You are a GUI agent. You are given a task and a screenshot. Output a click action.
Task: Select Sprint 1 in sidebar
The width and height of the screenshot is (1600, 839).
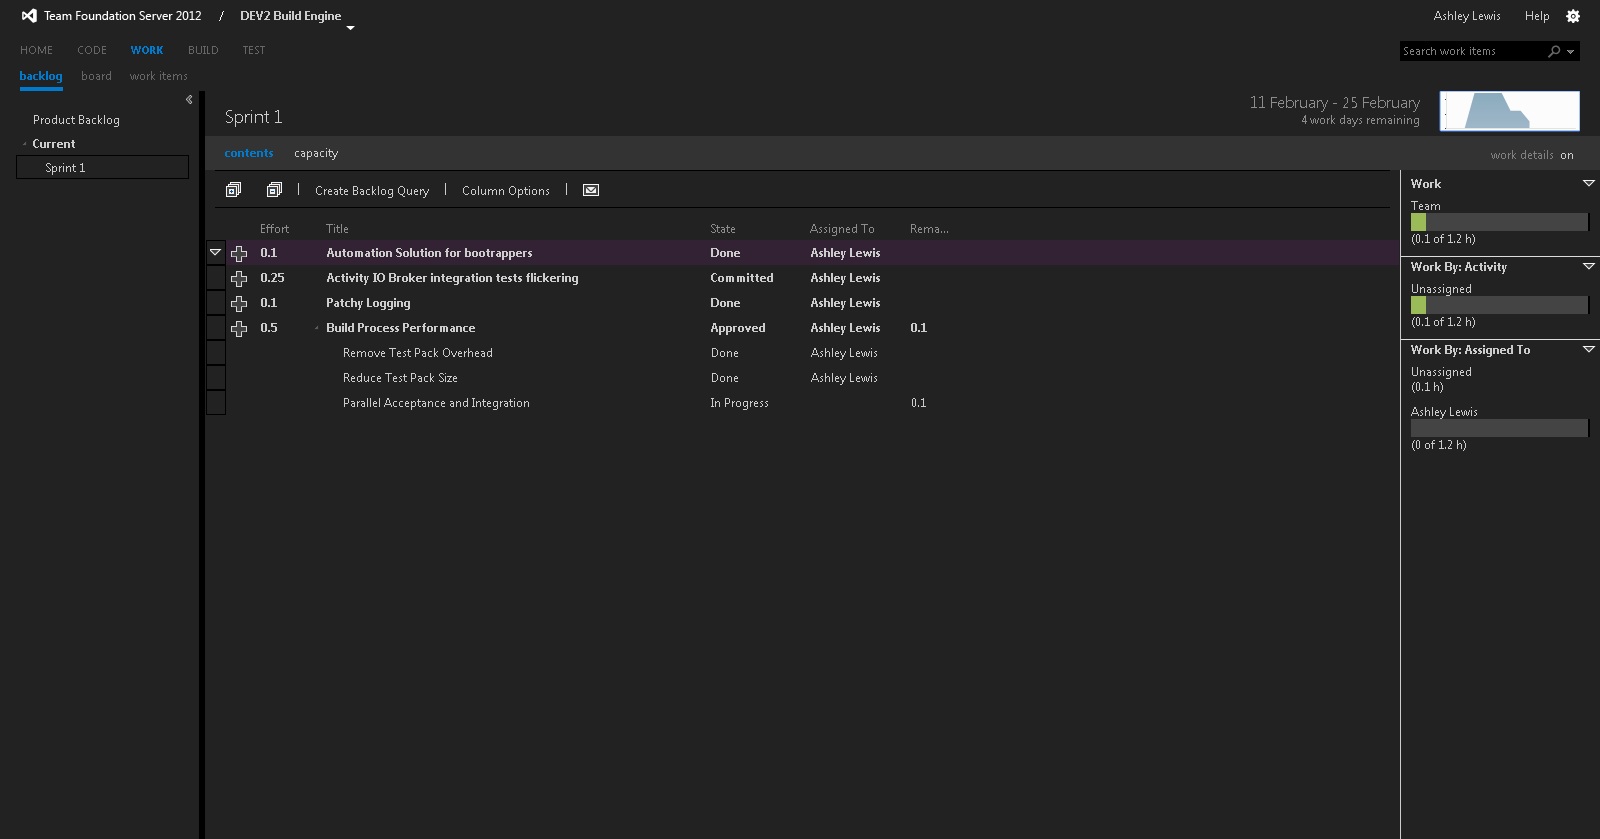point(103,168)
